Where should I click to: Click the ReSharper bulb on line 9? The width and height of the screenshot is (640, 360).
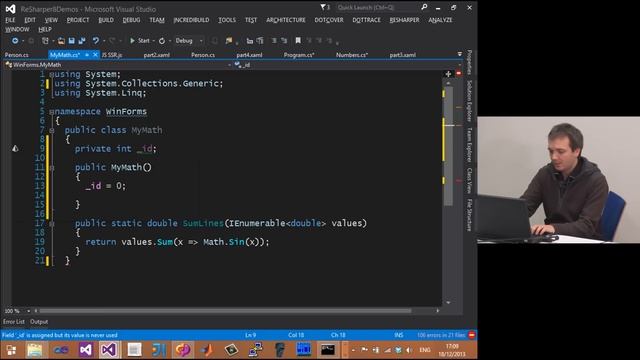click(x=15, y=149)
